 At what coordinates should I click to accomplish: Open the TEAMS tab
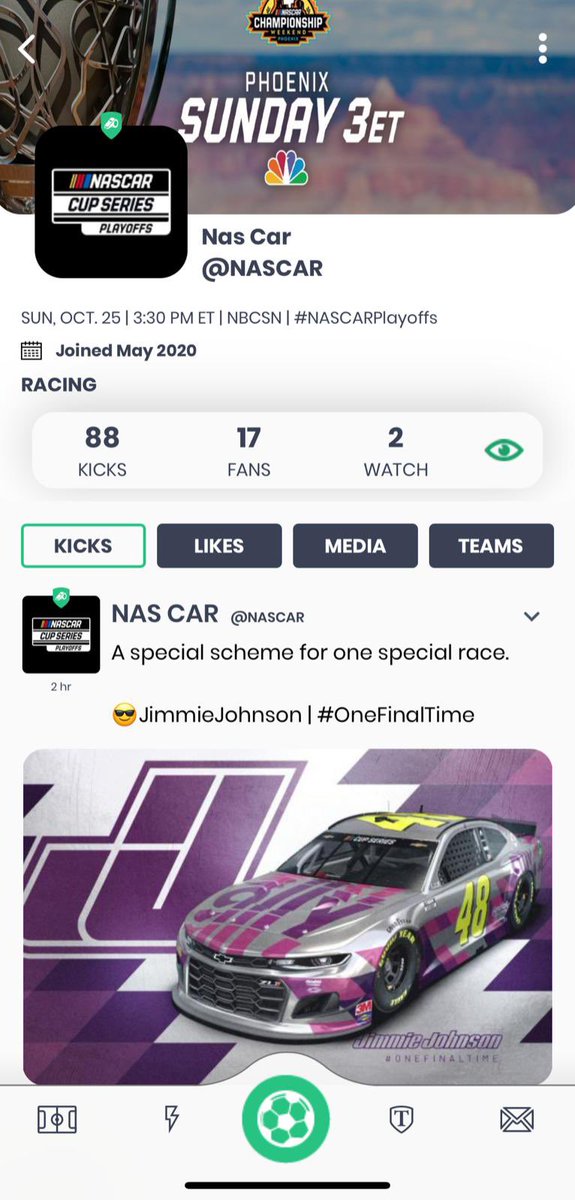[x=491, y=546]
